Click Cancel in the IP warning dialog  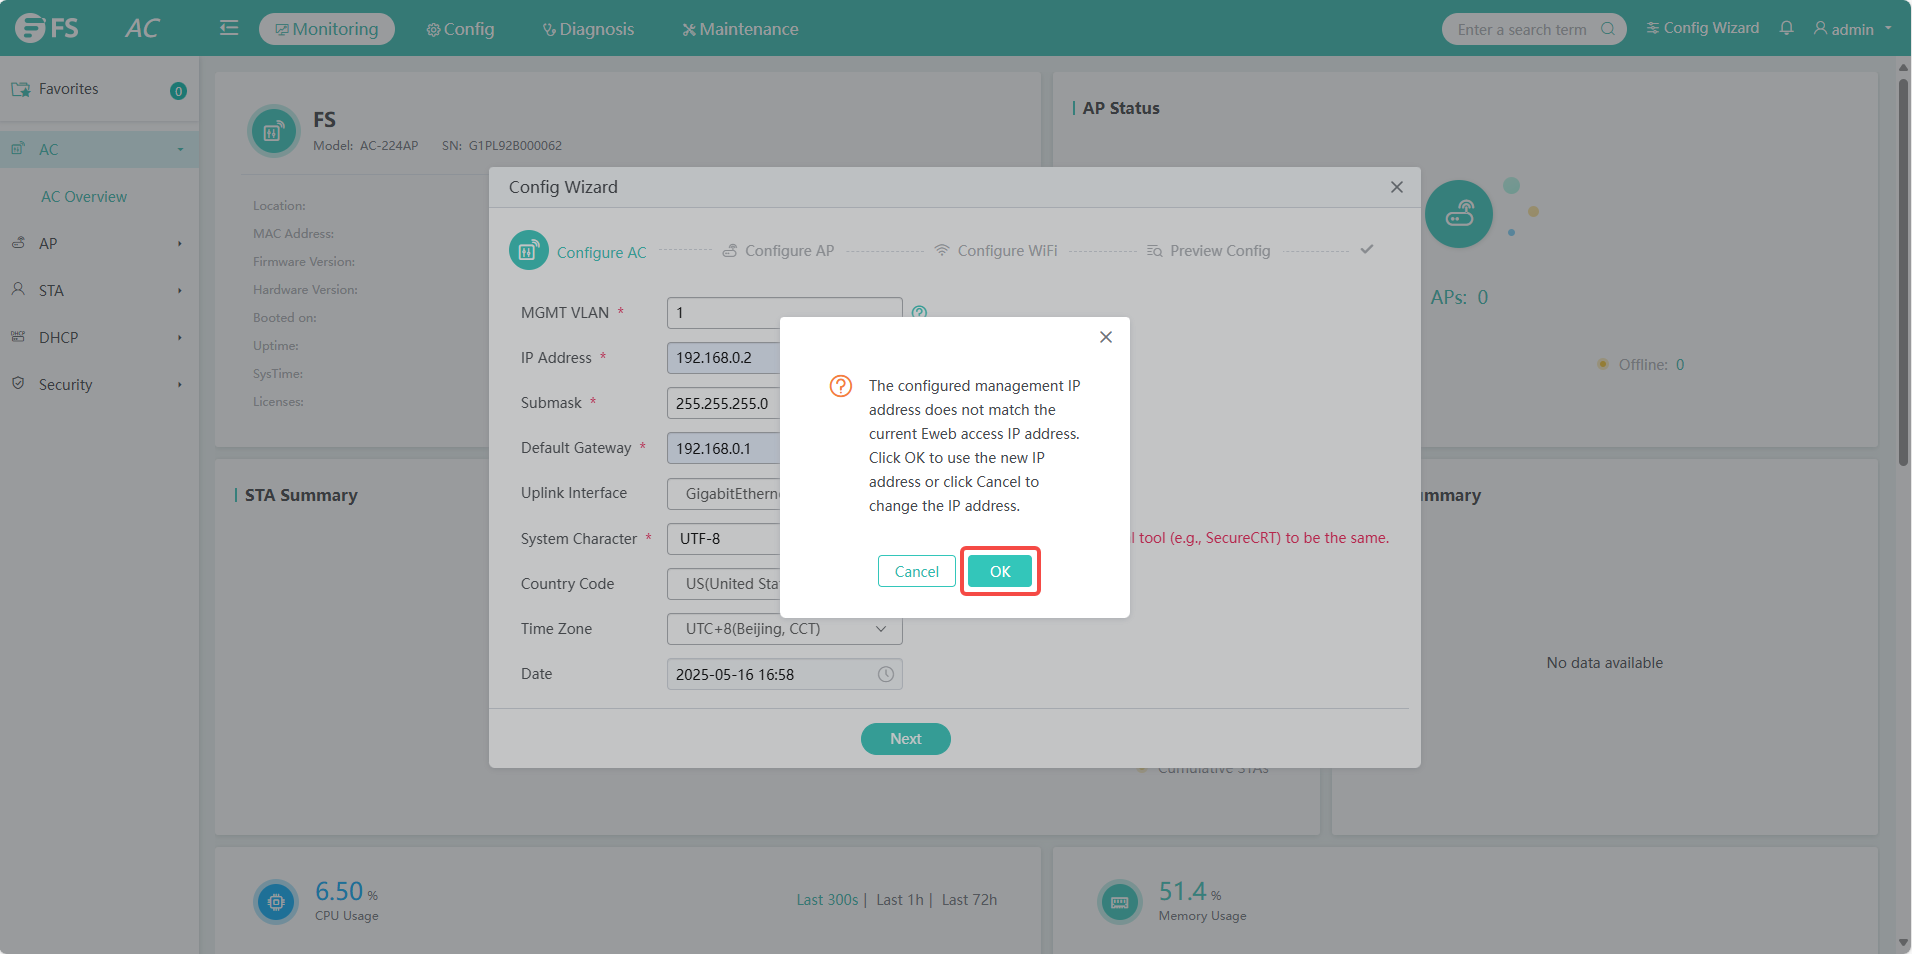(x=916, y=571)
